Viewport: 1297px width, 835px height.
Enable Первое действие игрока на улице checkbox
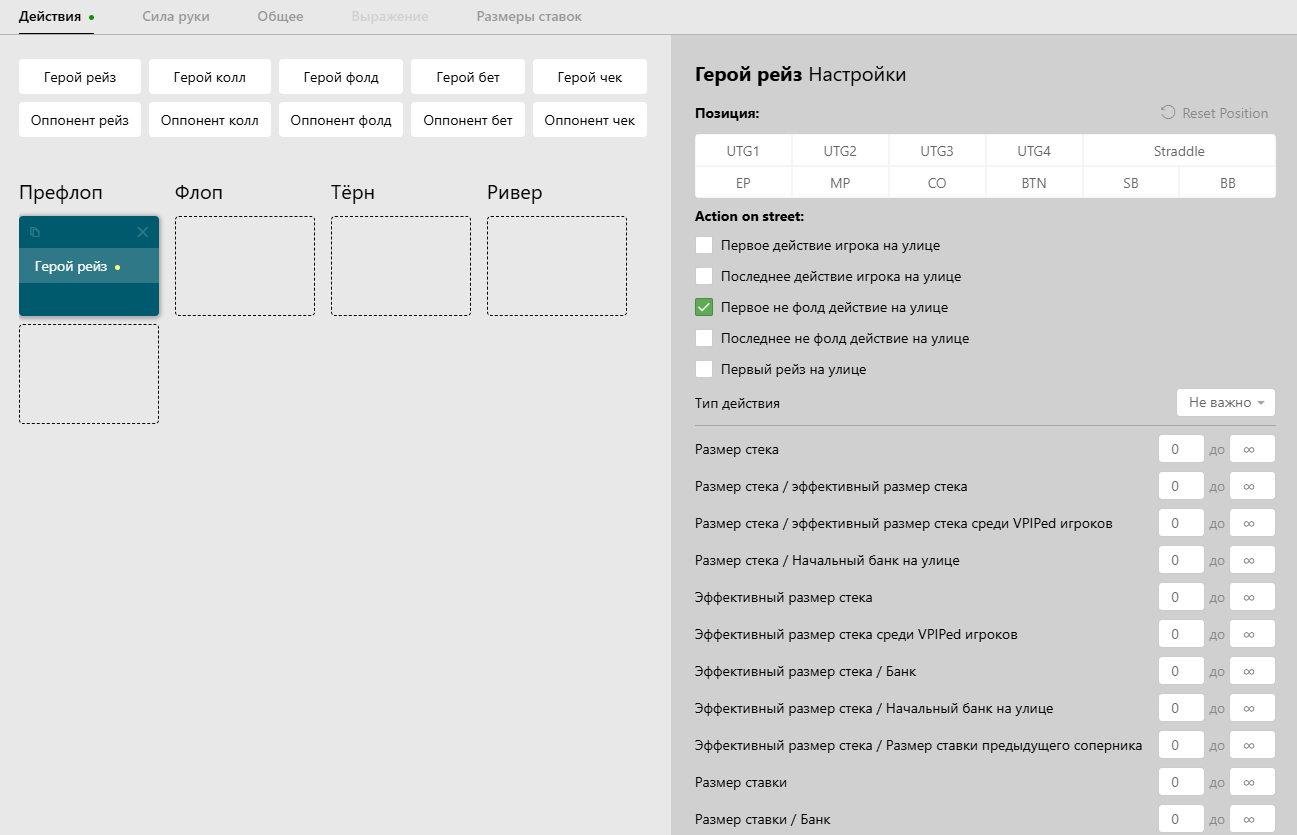(x=704, y=245)
